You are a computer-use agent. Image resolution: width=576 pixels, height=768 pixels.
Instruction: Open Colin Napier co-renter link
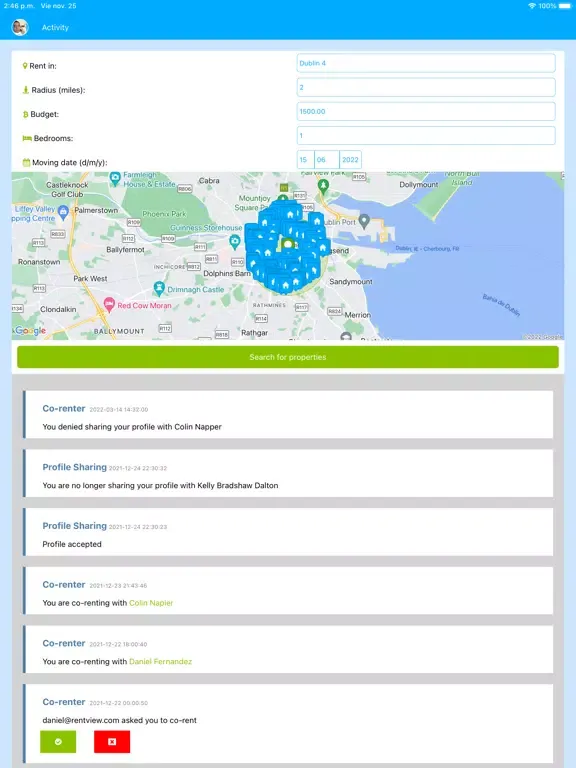(151, 603)
